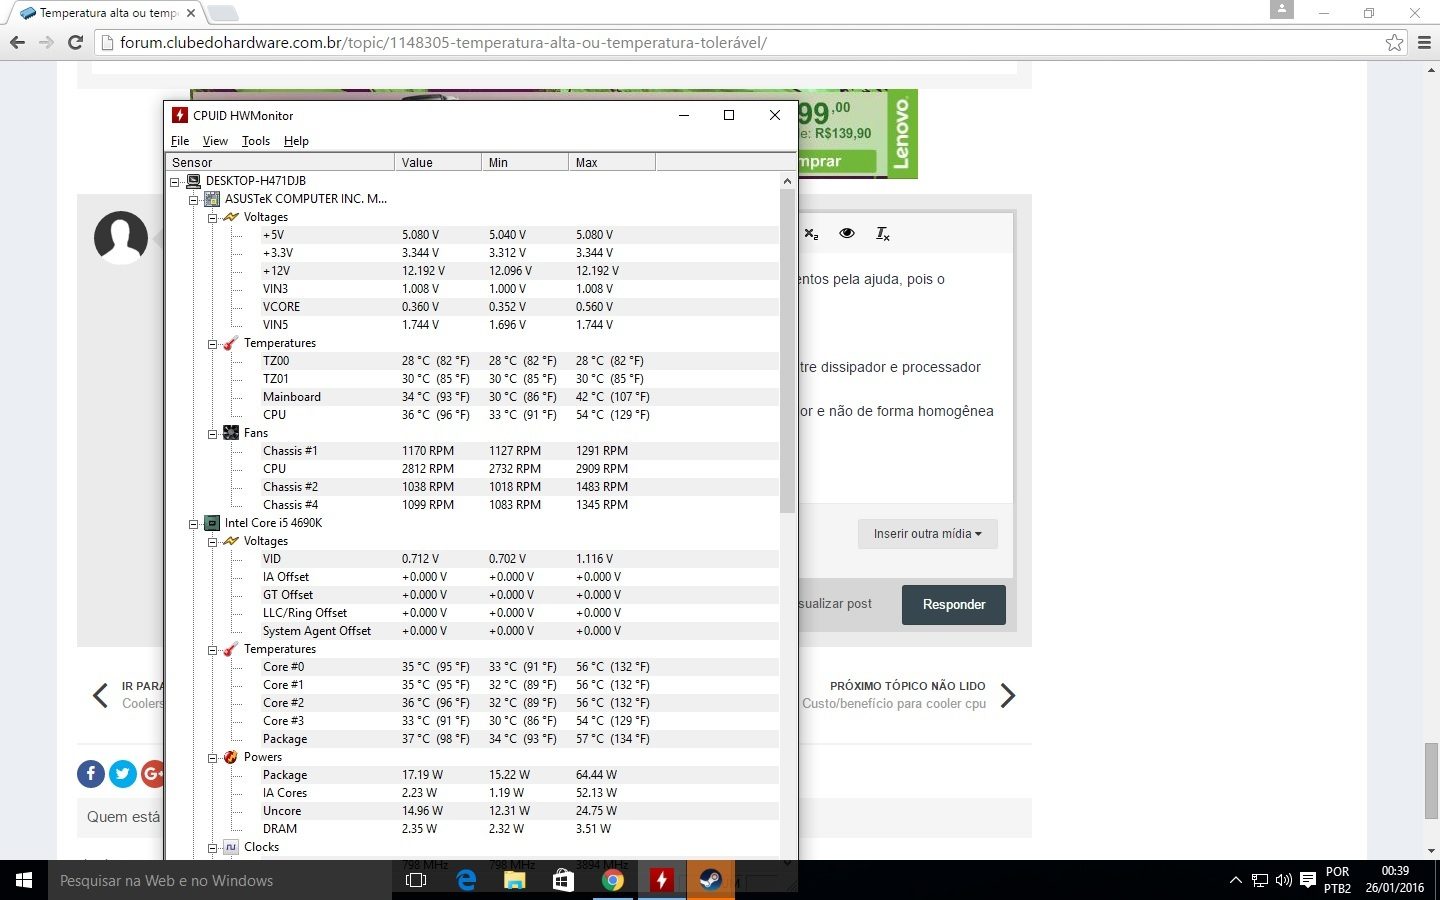Select the Intel Core i5 processor icon

click(212, 523)
